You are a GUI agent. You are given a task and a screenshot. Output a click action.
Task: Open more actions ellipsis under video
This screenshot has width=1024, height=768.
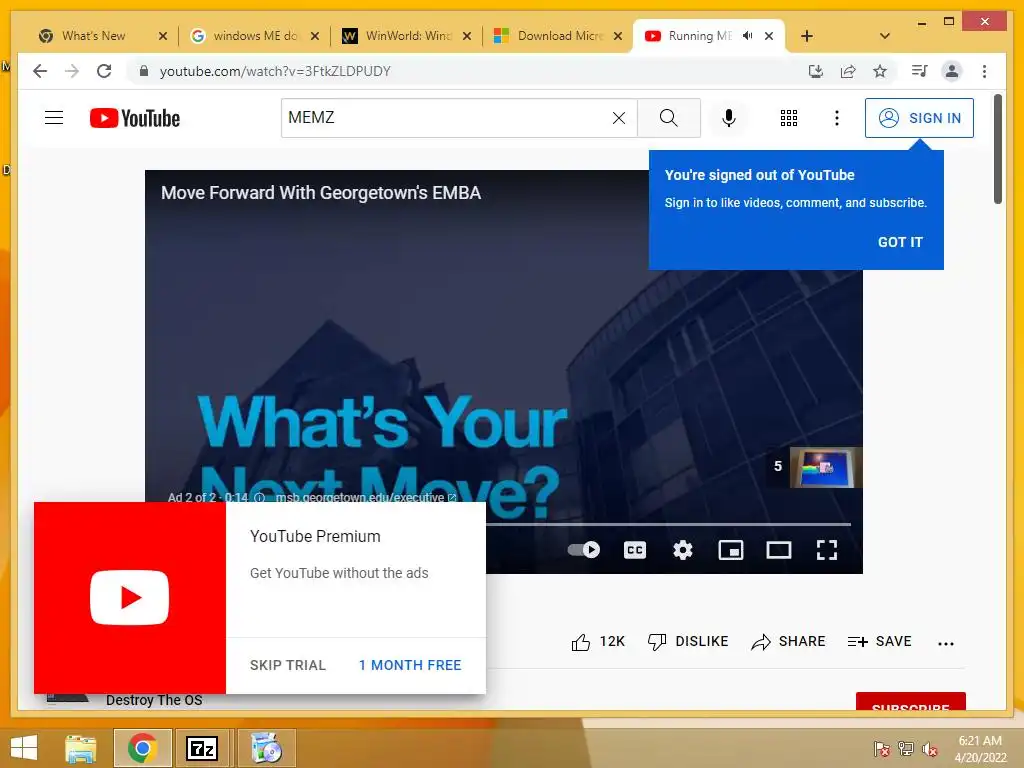946,643
